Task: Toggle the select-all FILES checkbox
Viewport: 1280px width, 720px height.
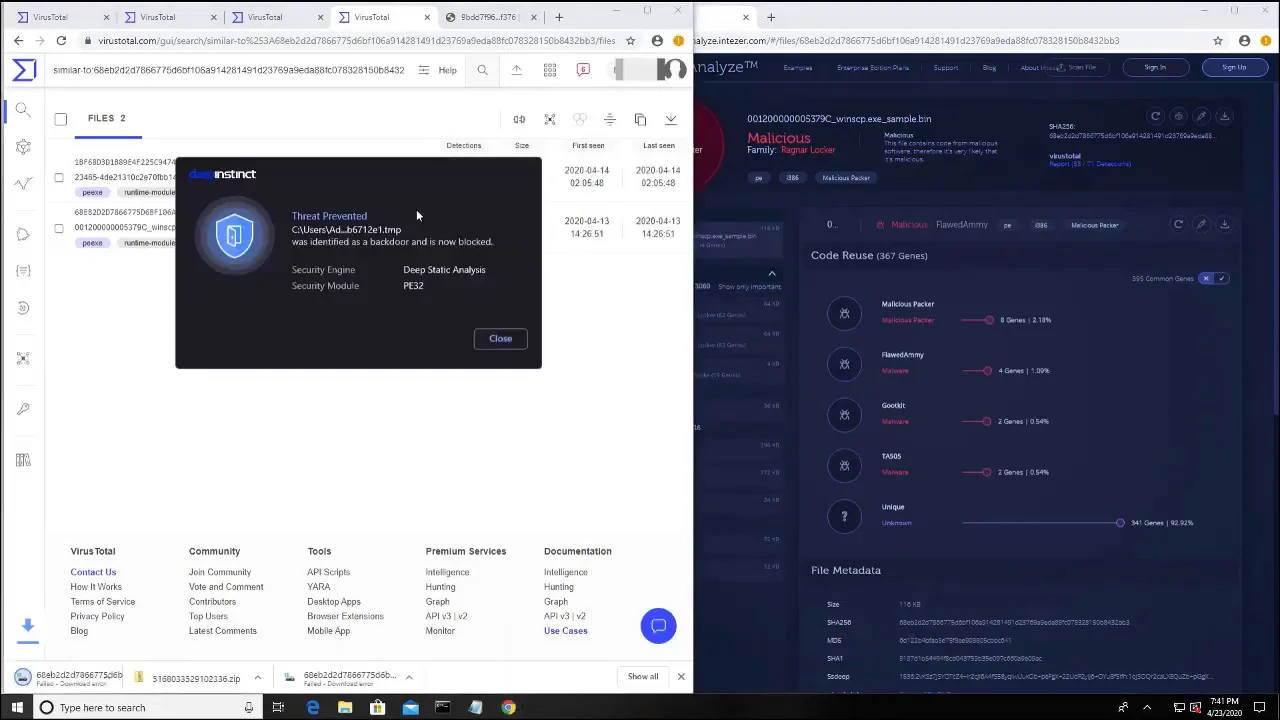Action: pyautogui.click(x=61, y=119)
